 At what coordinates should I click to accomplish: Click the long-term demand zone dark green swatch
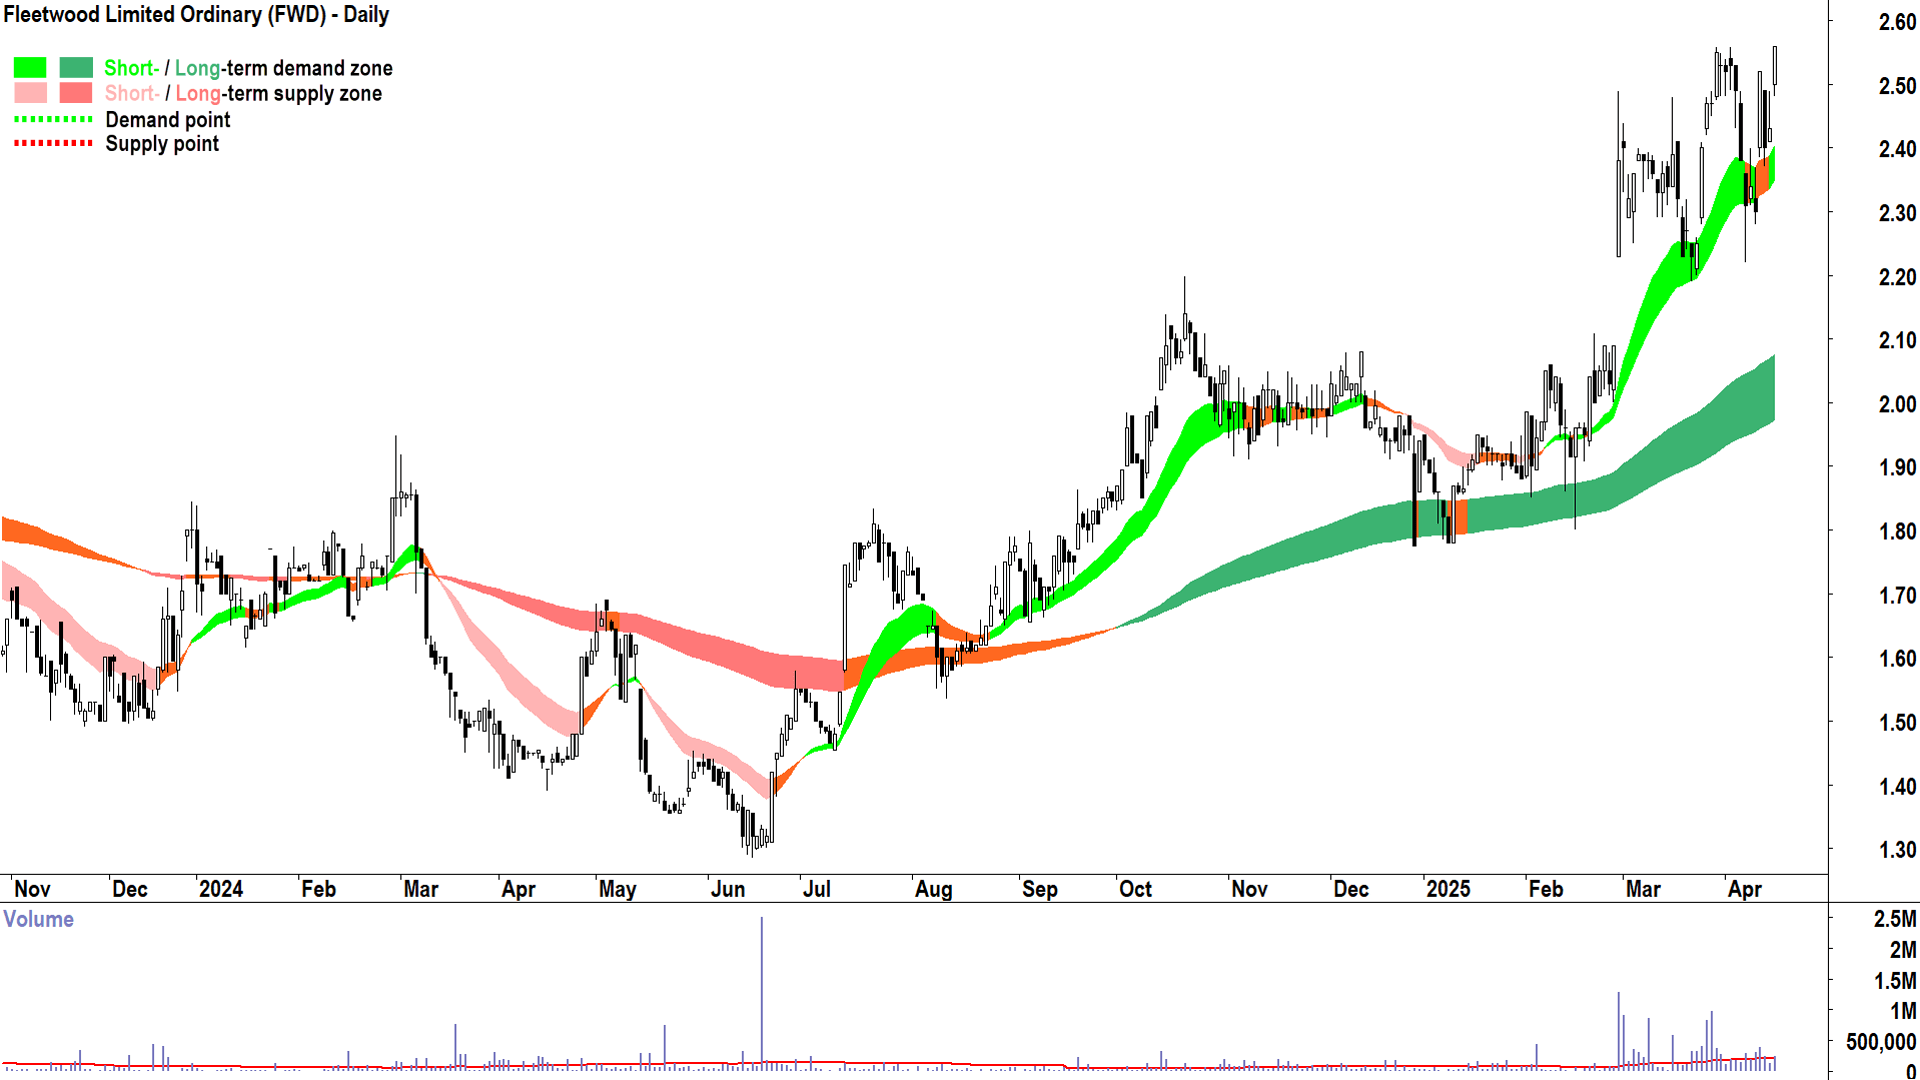(x=76, y=68)
